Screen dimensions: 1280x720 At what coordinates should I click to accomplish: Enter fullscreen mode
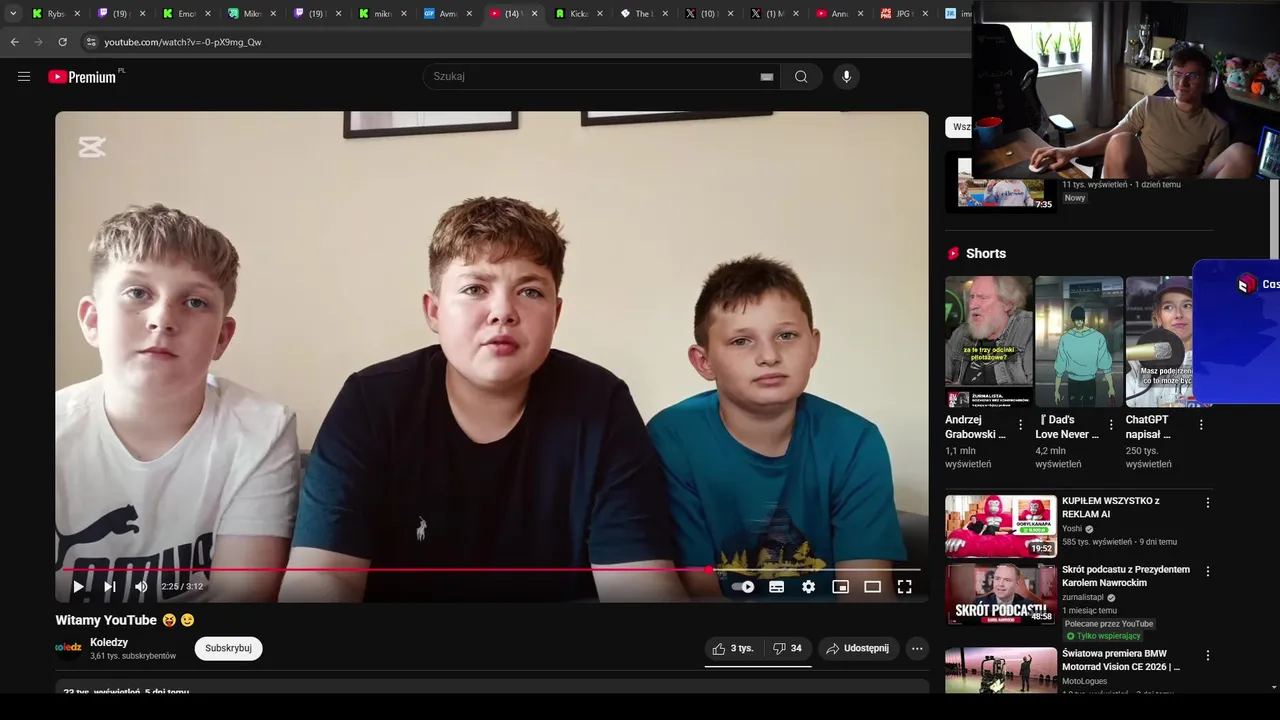click(x=904, y=587)
